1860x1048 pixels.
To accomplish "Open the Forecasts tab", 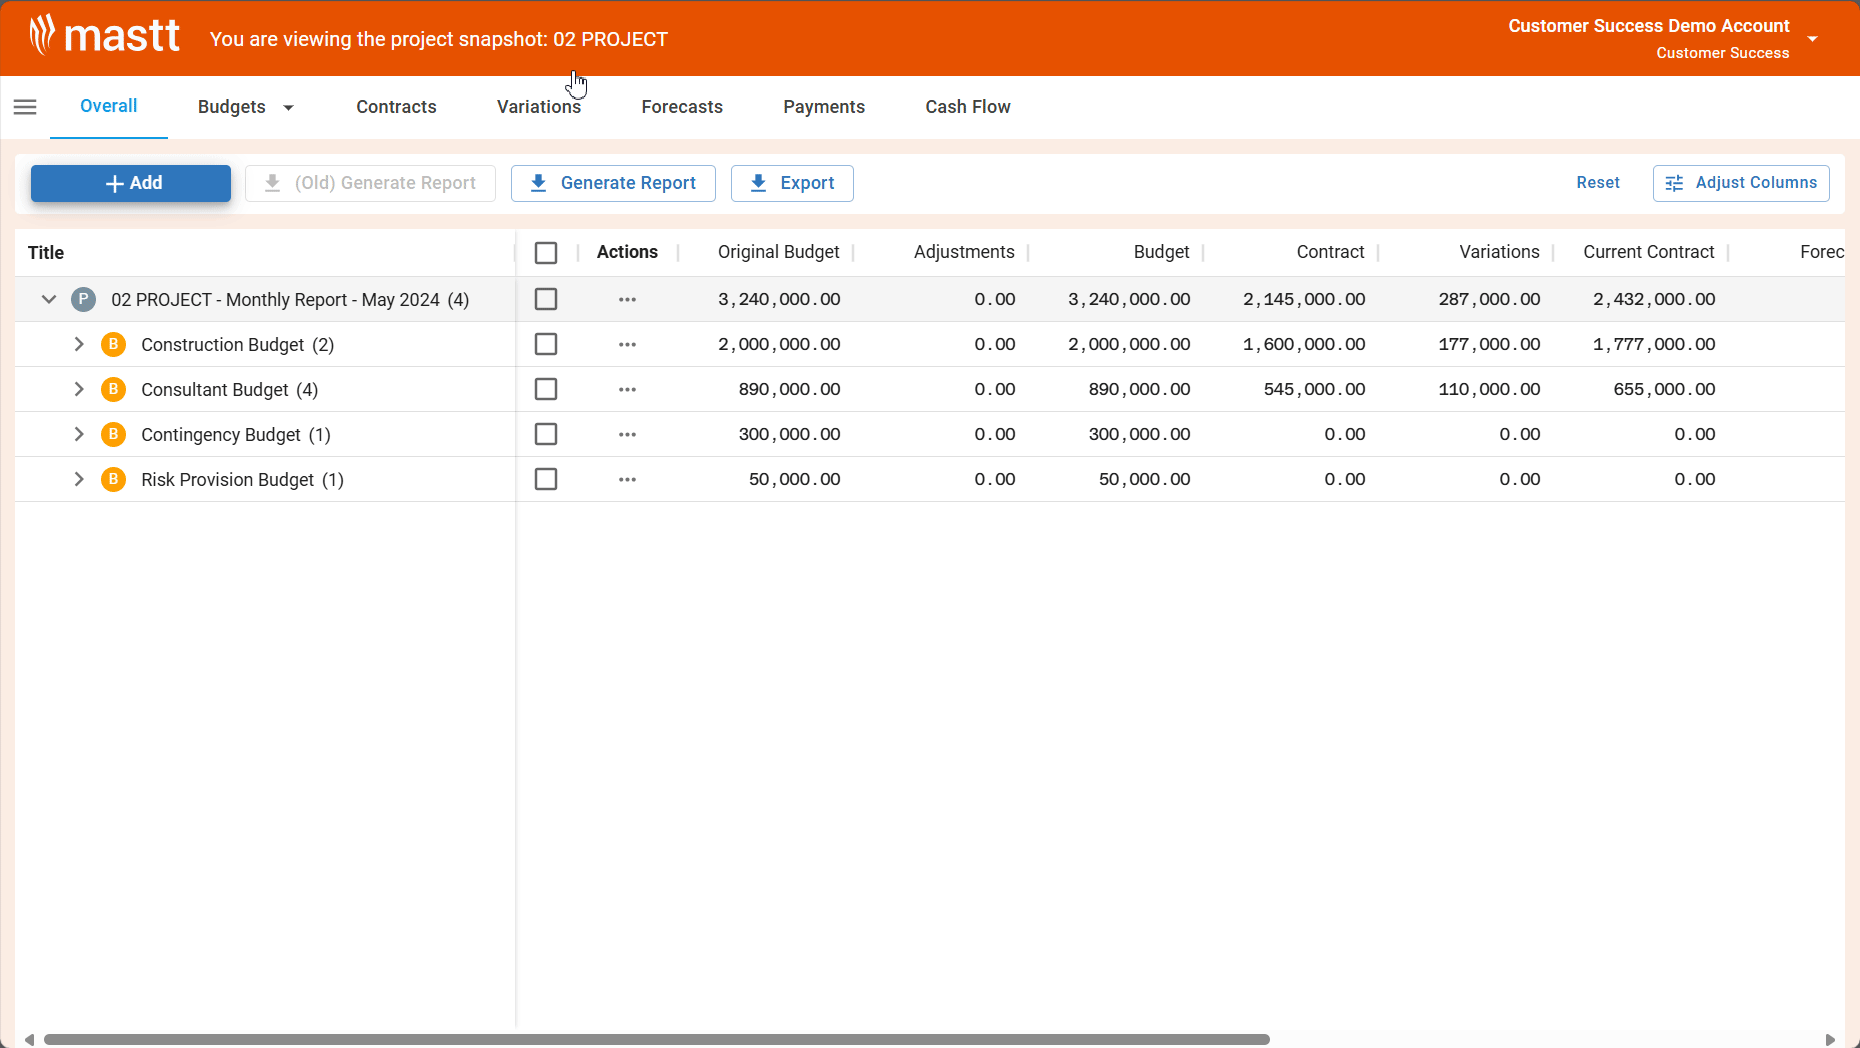I will (x=681, y=107).
